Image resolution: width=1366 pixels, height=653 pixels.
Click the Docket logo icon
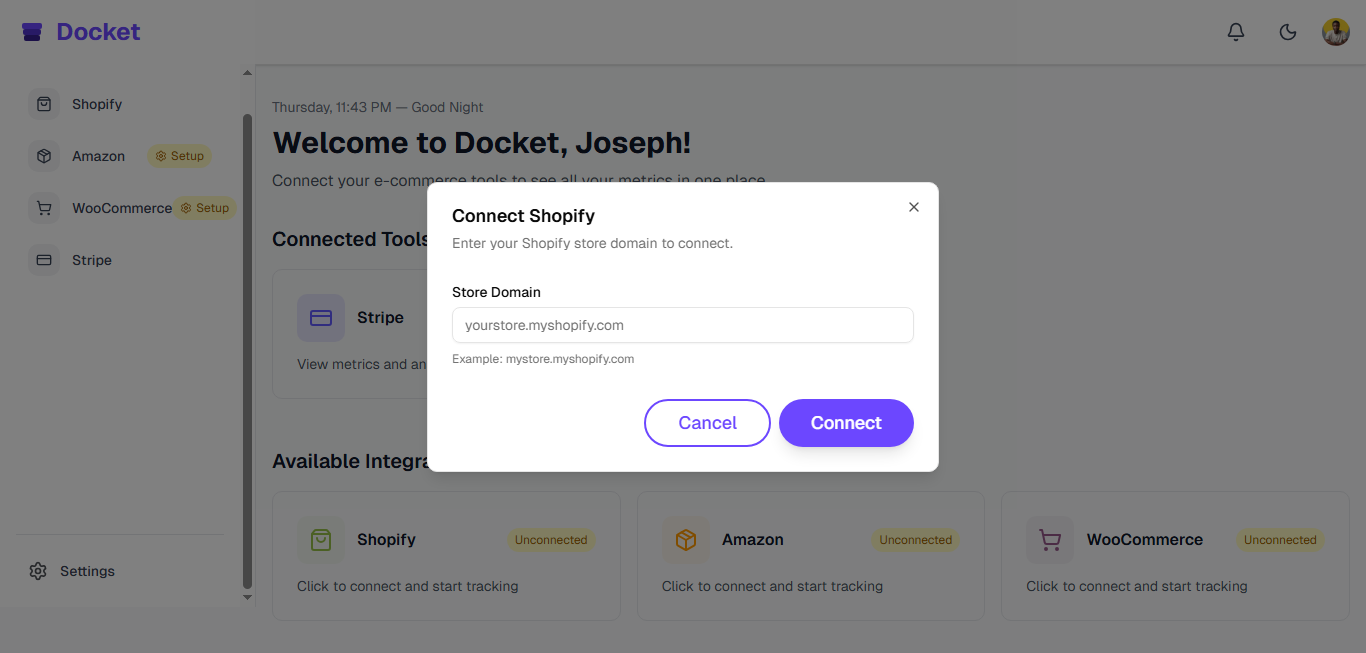point(32,31)
